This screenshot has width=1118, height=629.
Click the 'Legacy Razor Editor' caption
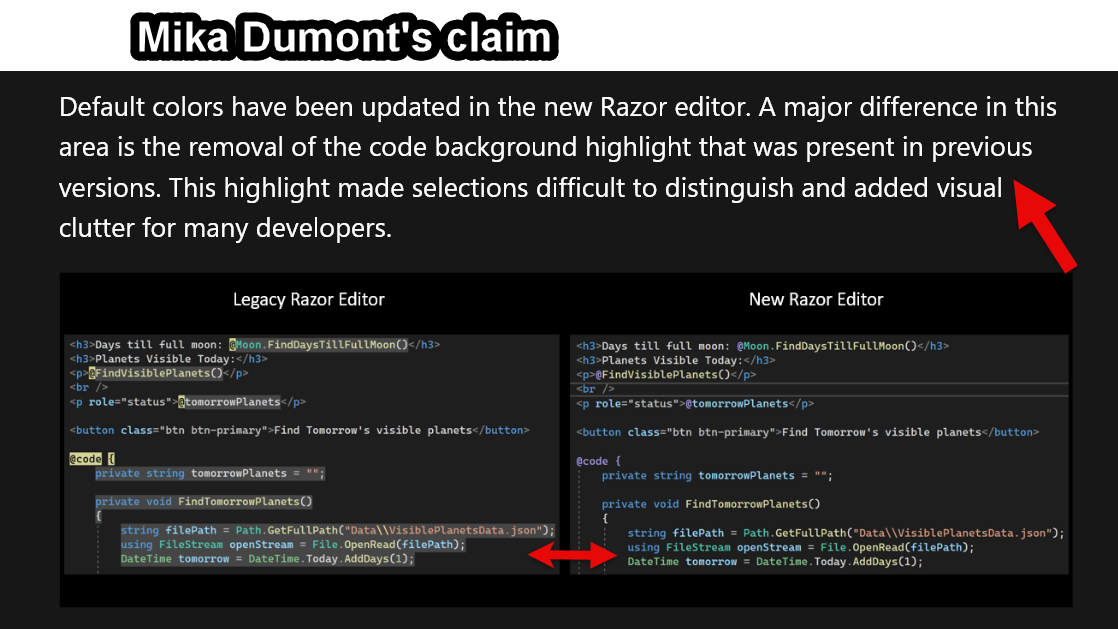pos(309,300)
